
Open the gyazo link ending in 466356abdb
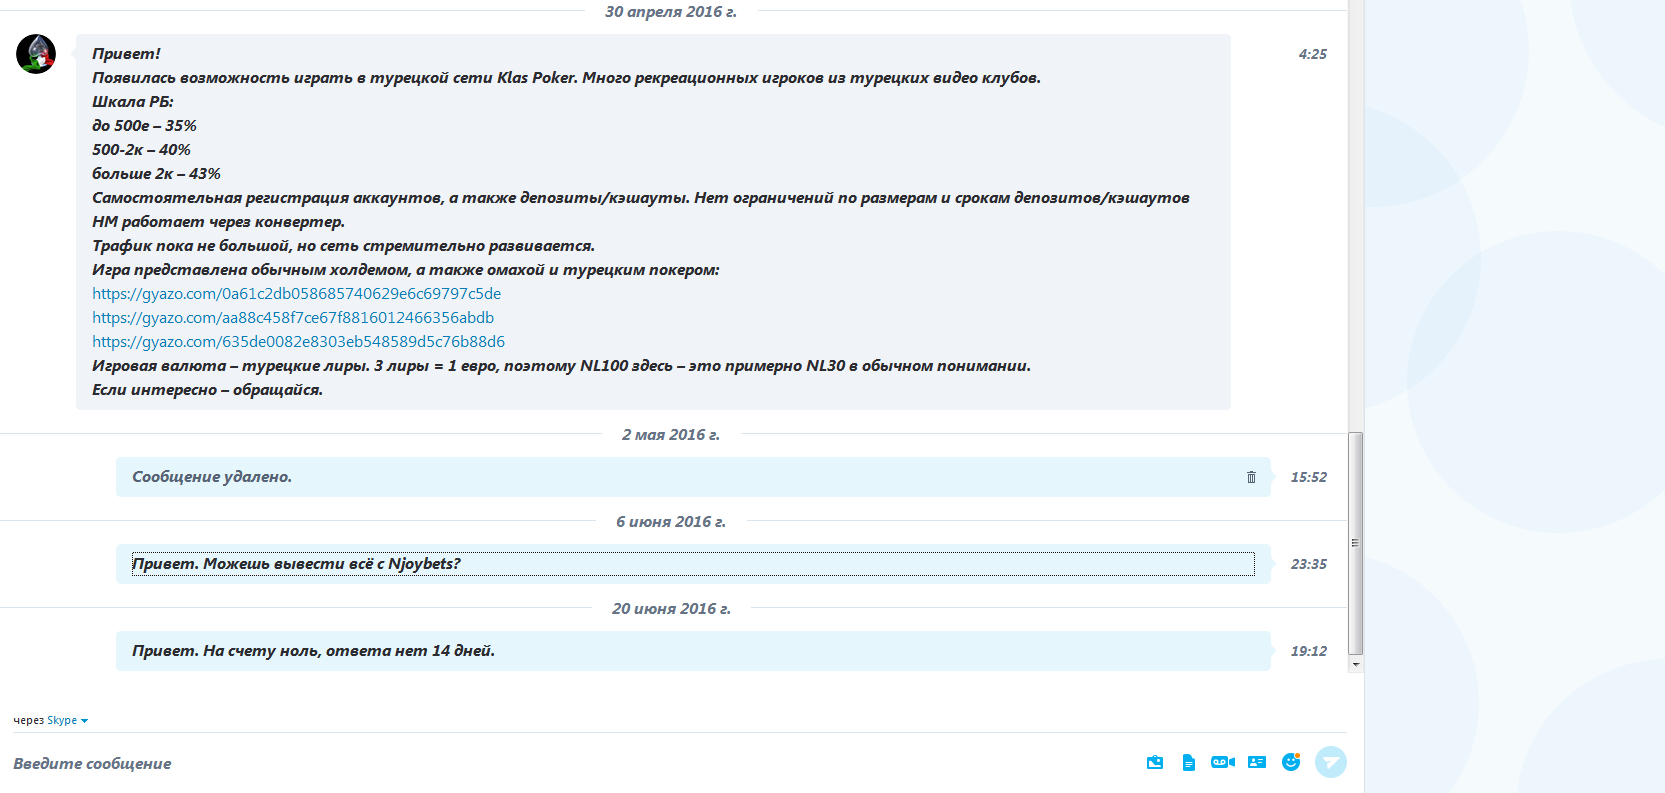click(x=293, y=317)
